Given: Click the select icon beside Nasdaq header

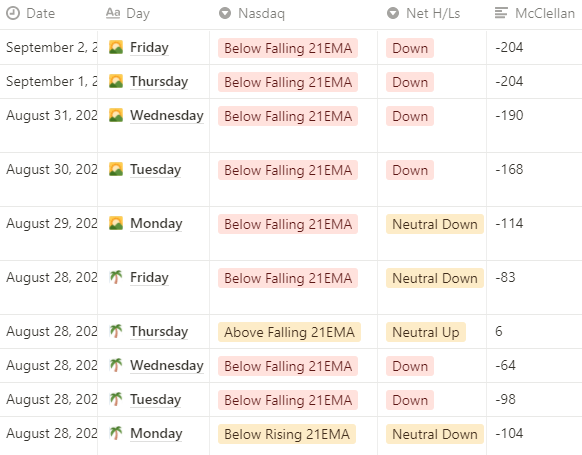Looking at the screenshot, I should [x=225, y=13].
